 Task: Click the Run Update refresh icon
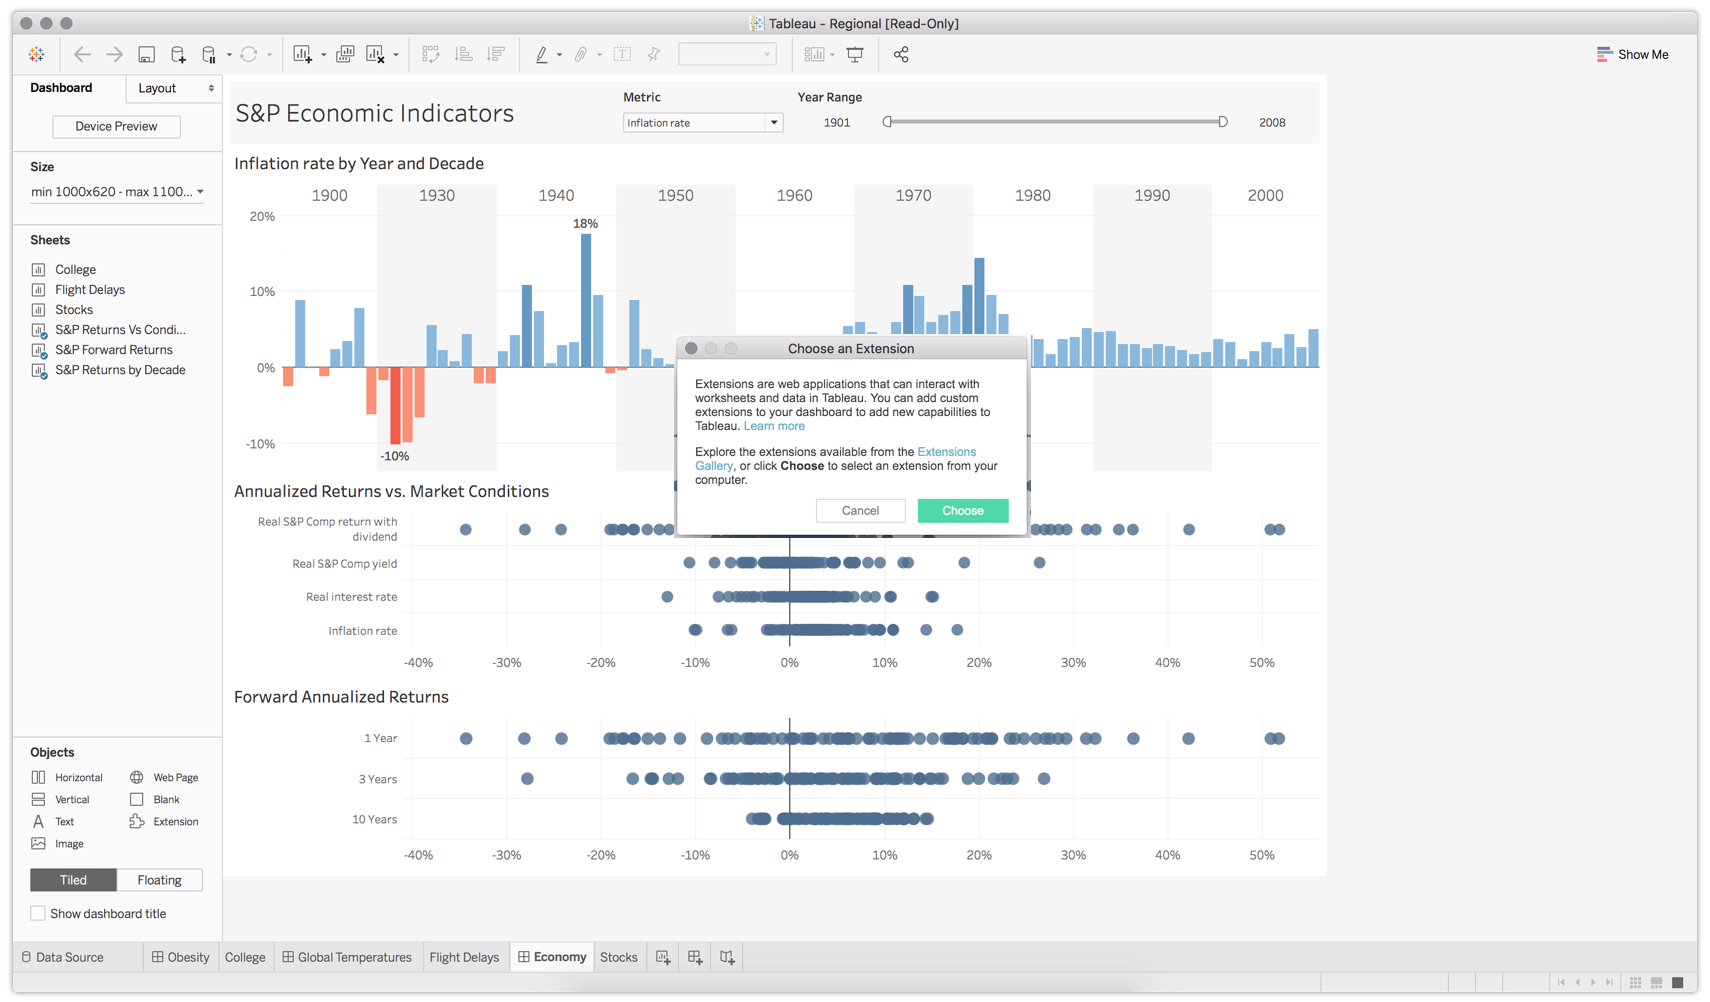pyautogui.click(x=249, y=54)
